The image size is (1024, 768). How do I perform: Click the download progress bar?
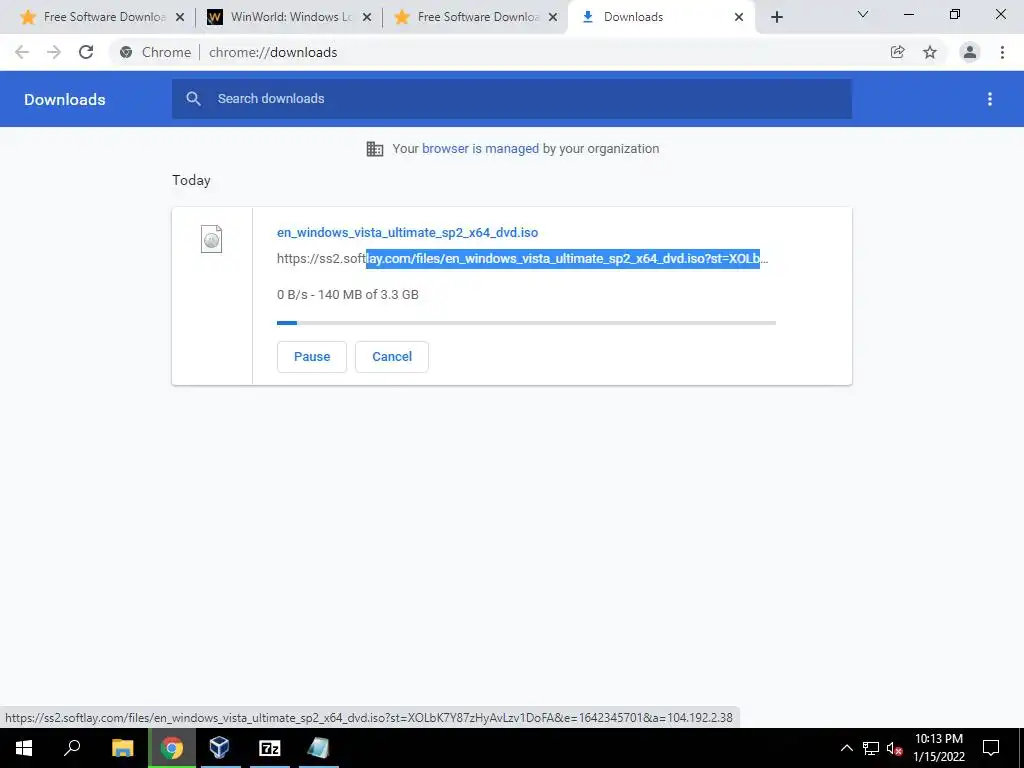[526, 323]
